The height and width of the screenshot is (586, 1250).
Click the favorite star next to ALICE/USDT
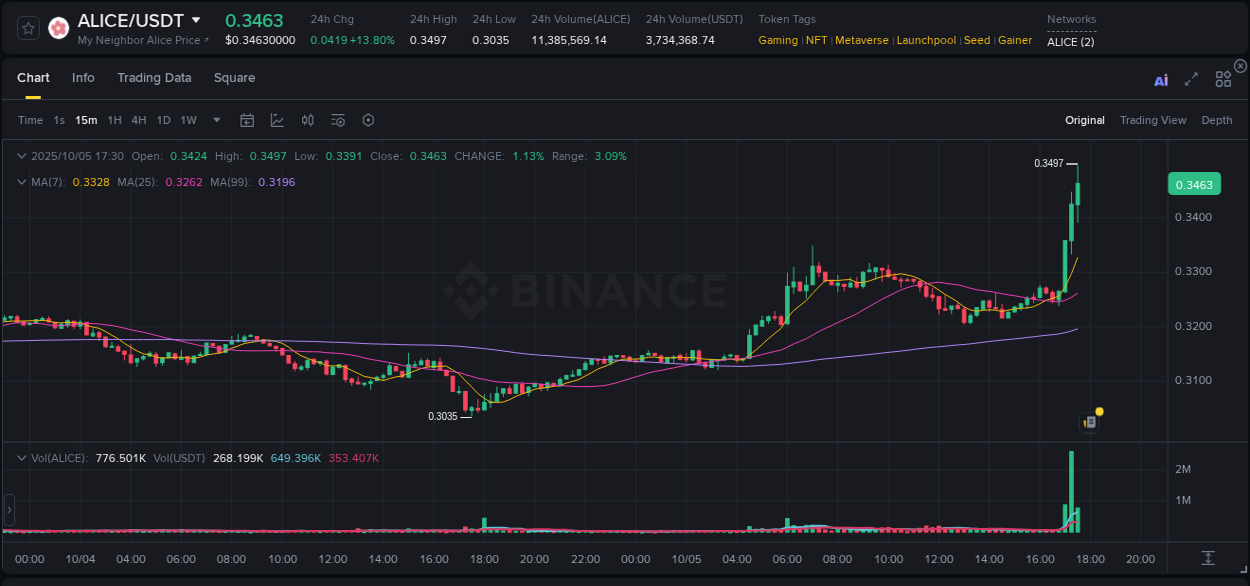28,27
